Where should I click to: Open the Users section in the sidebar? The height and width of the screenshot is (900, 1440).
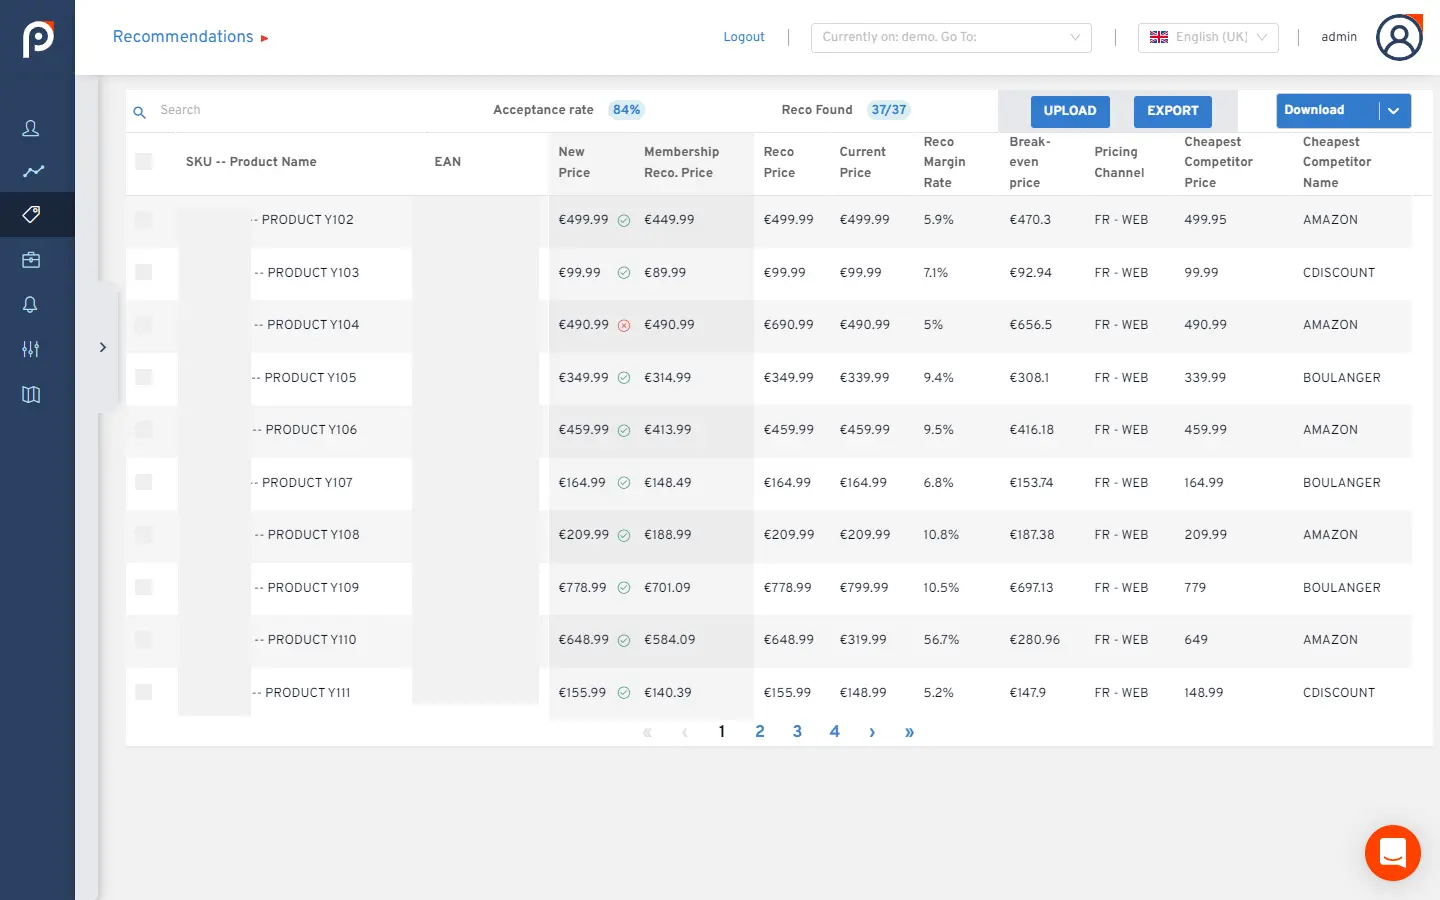coord(30,128)
